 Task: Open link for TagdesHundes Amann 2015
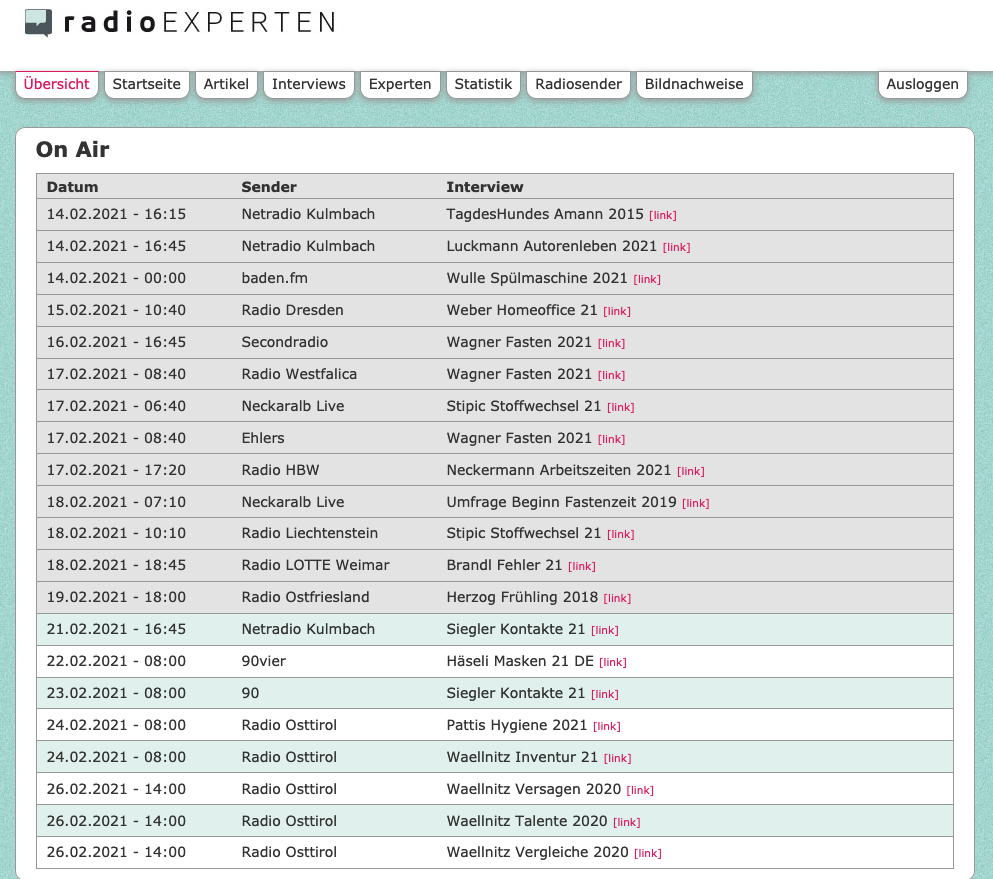[x=662, y=215]
